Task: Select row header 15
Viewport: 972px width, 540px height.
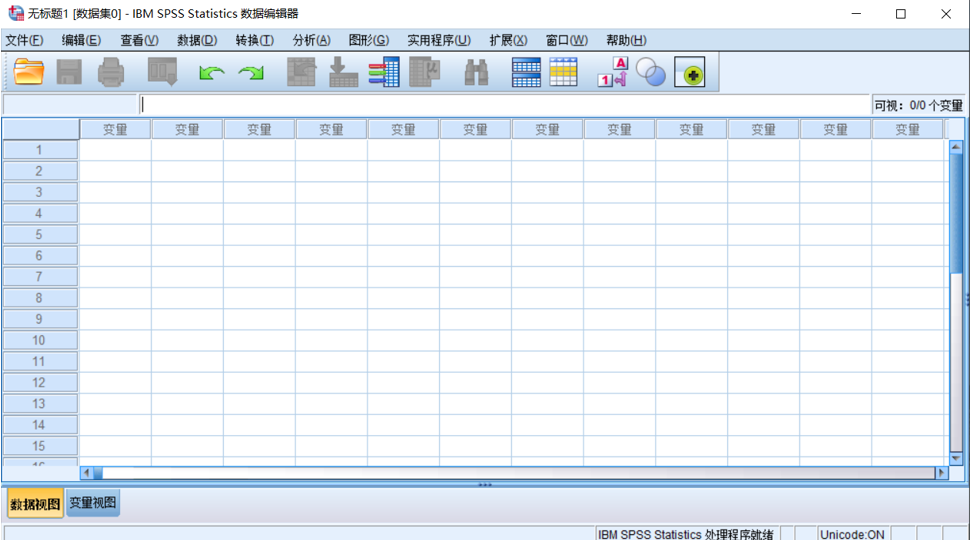Action: coord(40,446)
